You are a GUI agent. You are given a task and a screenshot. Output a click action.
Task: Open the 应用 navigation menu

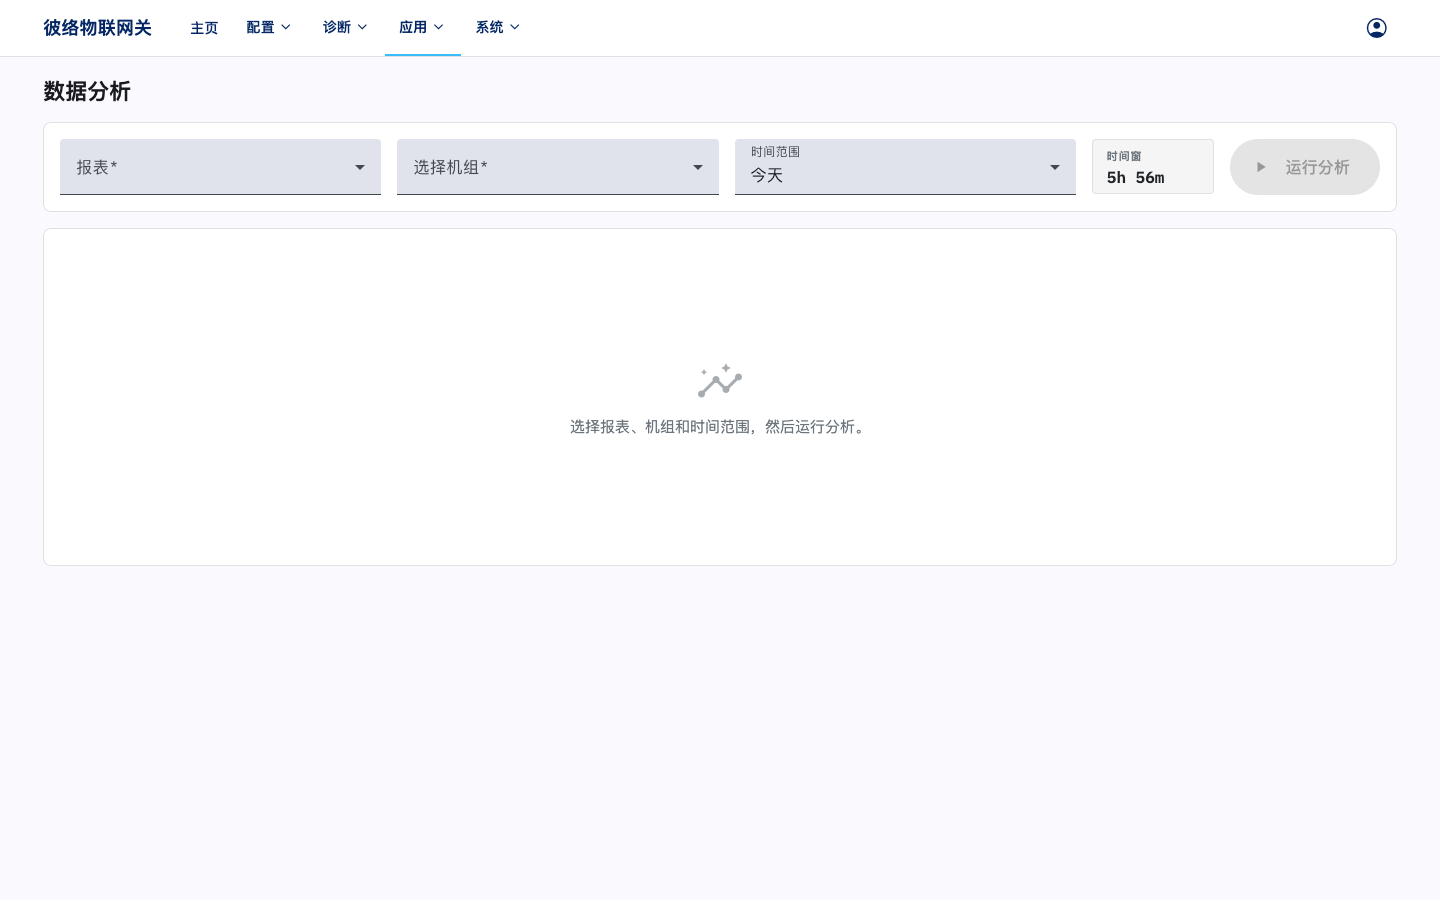coord(422,28)
